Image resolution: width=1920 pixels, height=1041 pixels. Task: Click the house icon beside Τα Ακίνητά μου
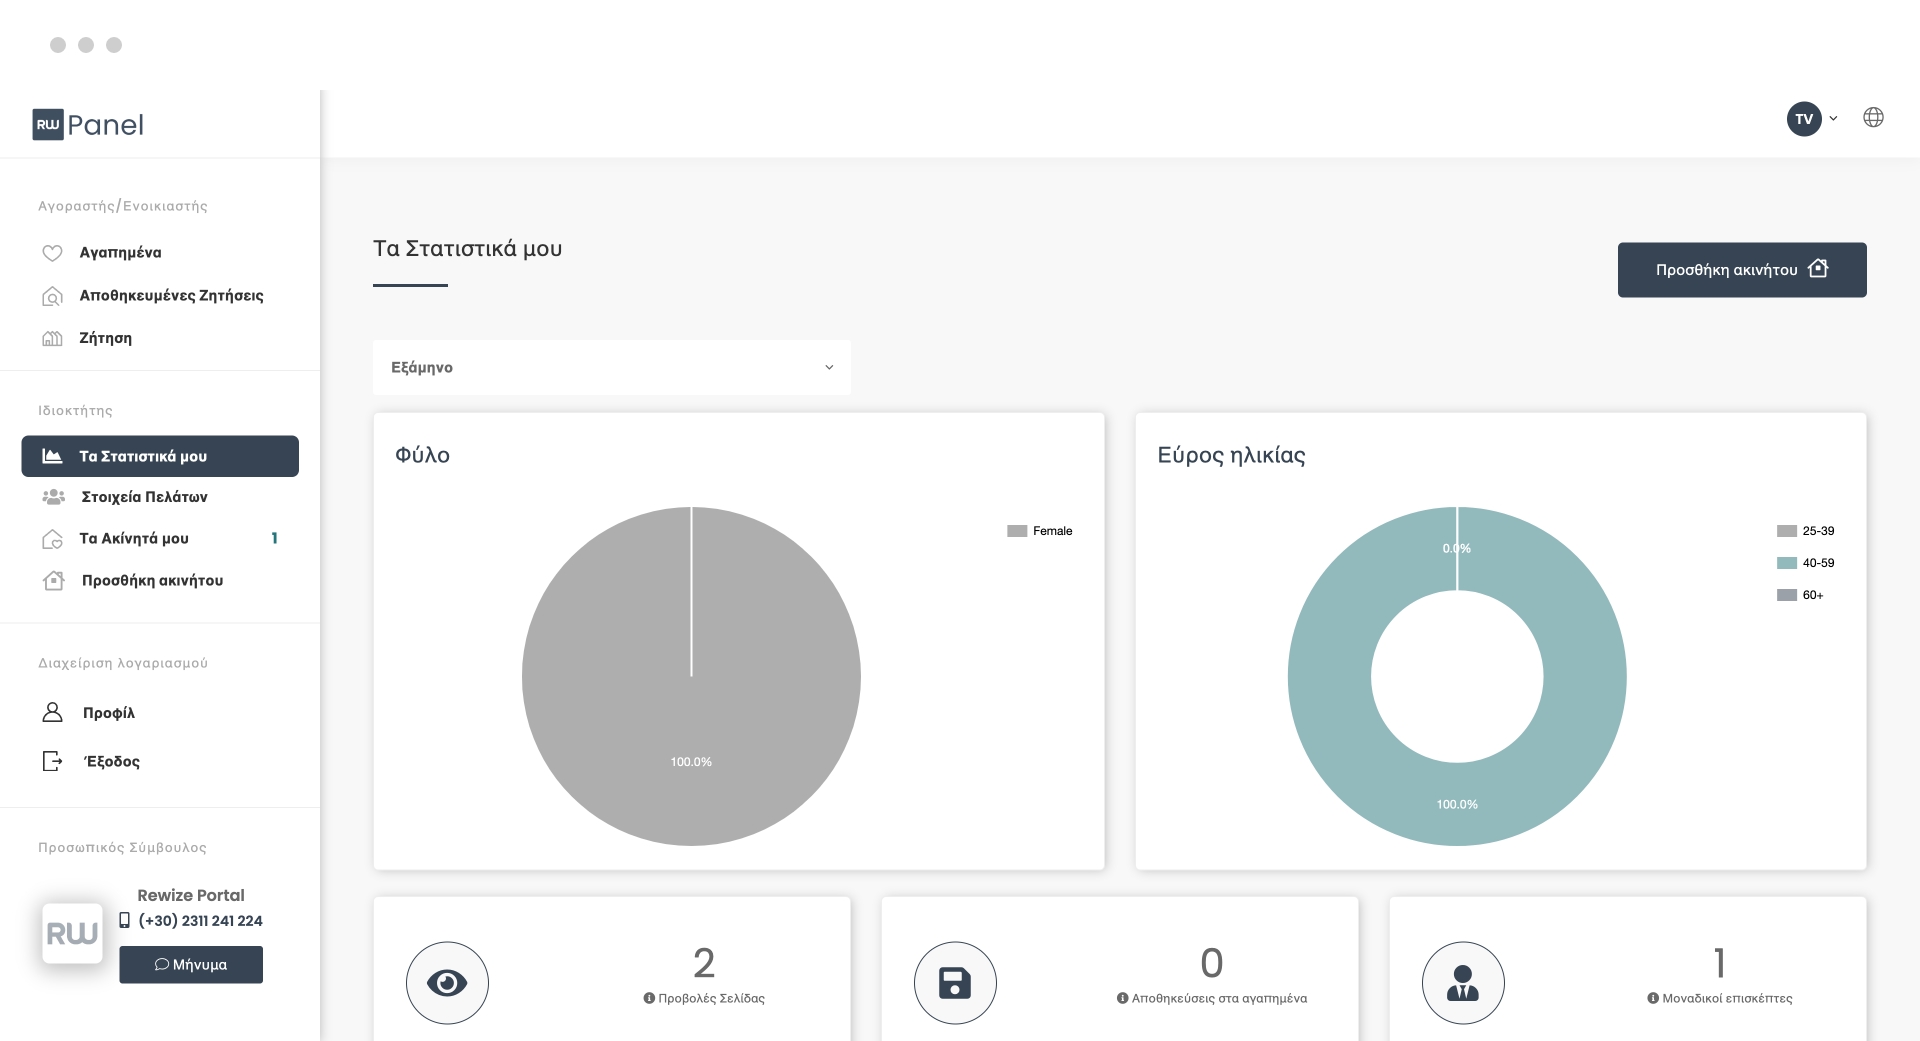(52, 539)
